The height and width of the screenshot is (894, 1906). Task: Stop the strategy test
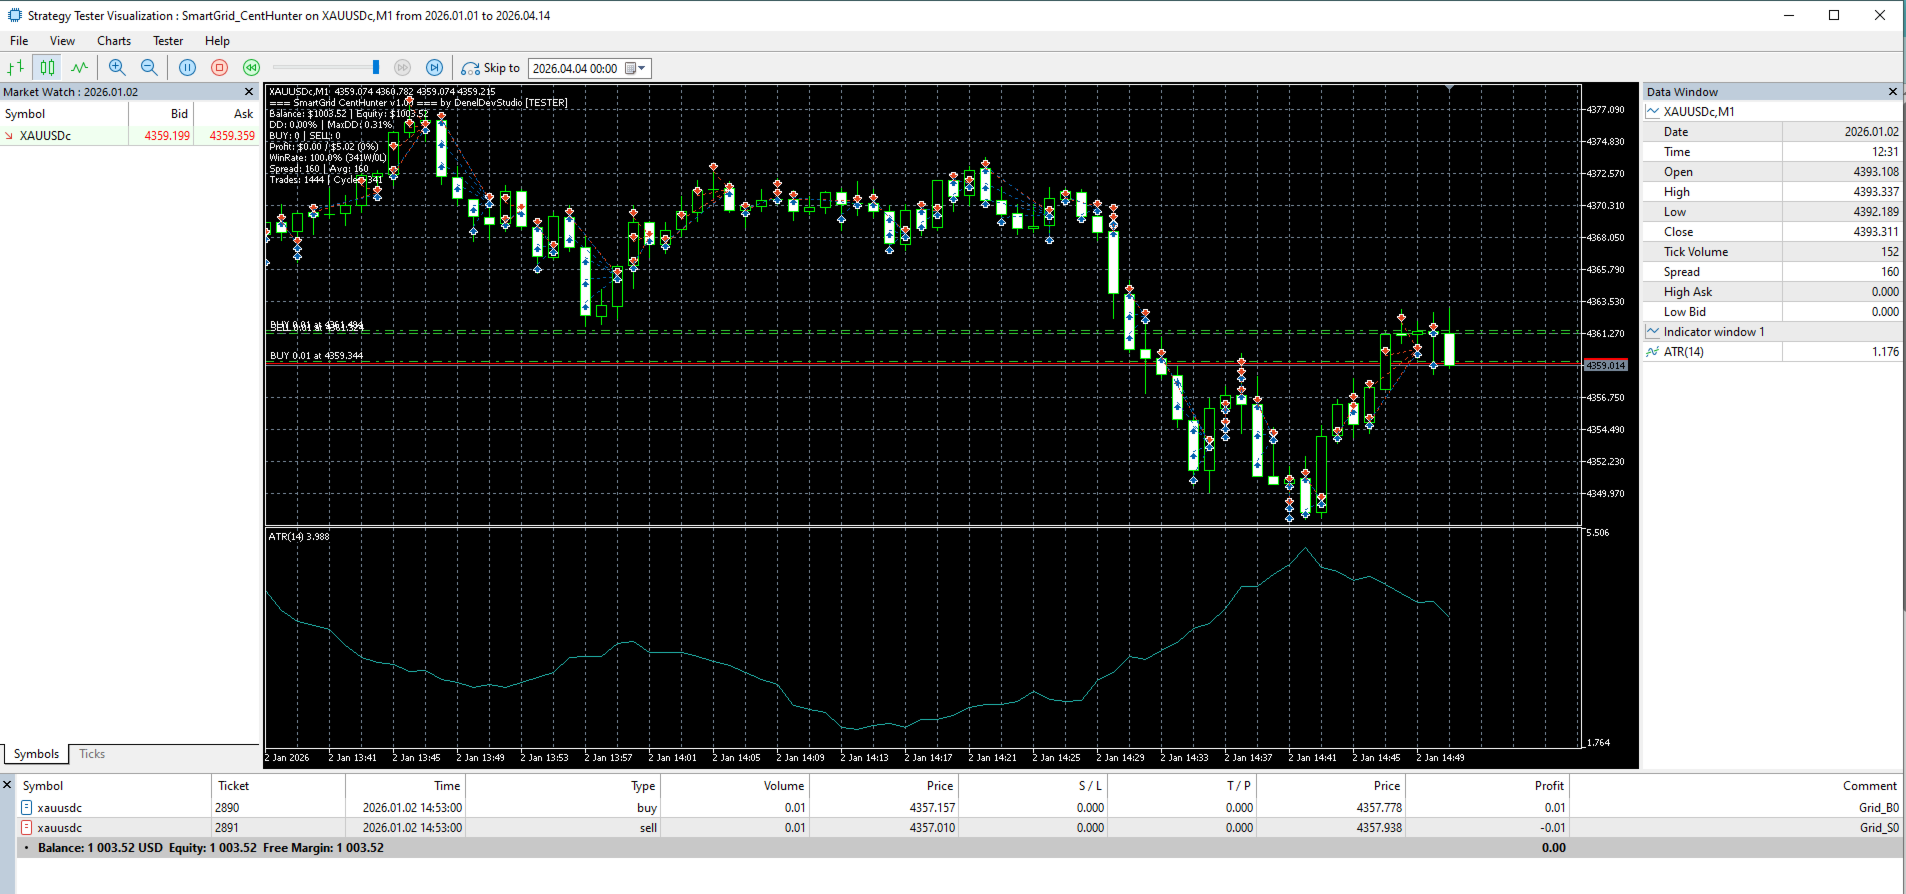(219, 68)
